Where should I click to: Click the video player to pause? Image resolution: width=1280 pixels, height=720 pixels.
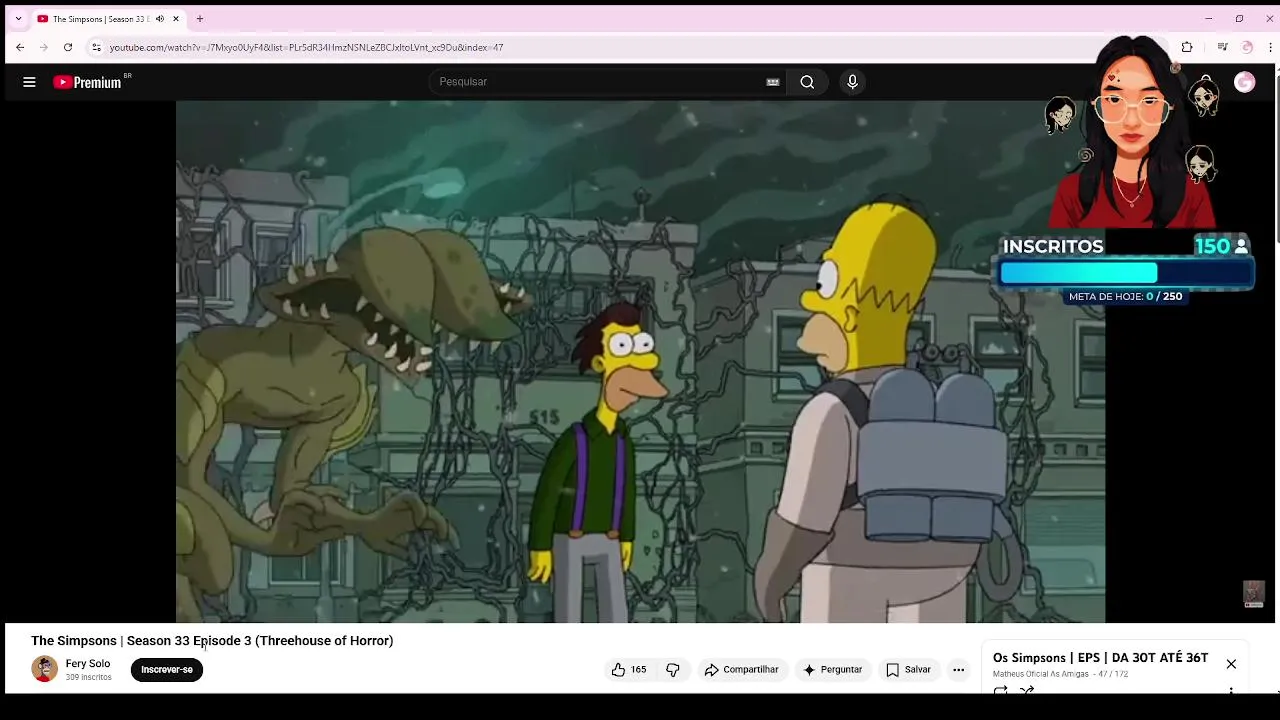(640, 361)
